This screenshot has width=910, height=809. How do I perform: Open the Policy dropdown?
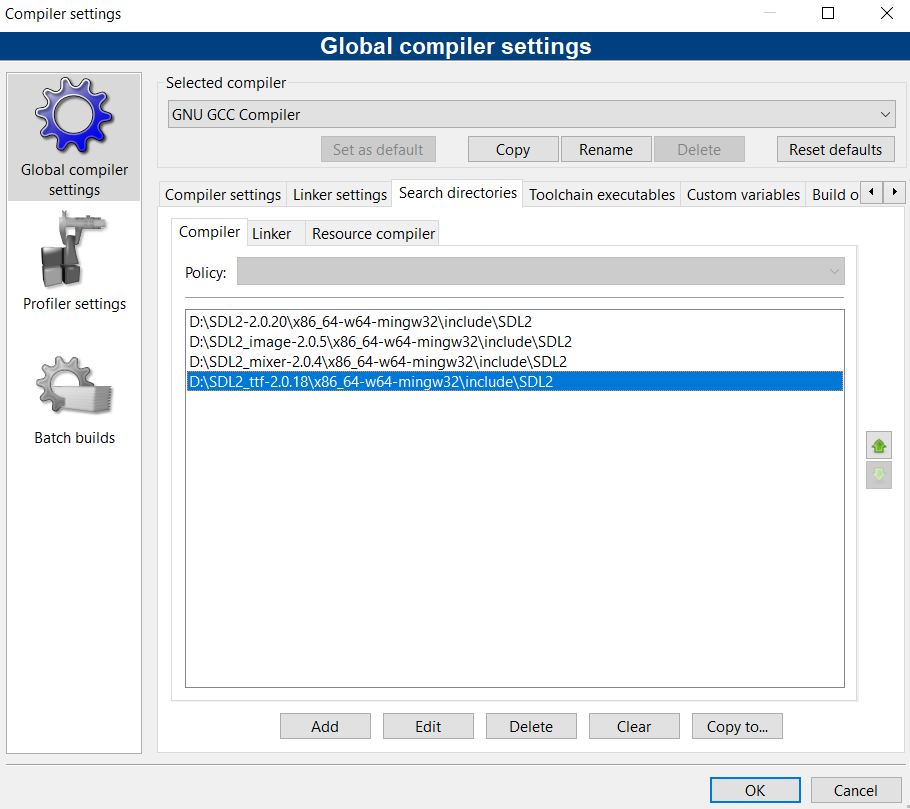coord(540,272)
